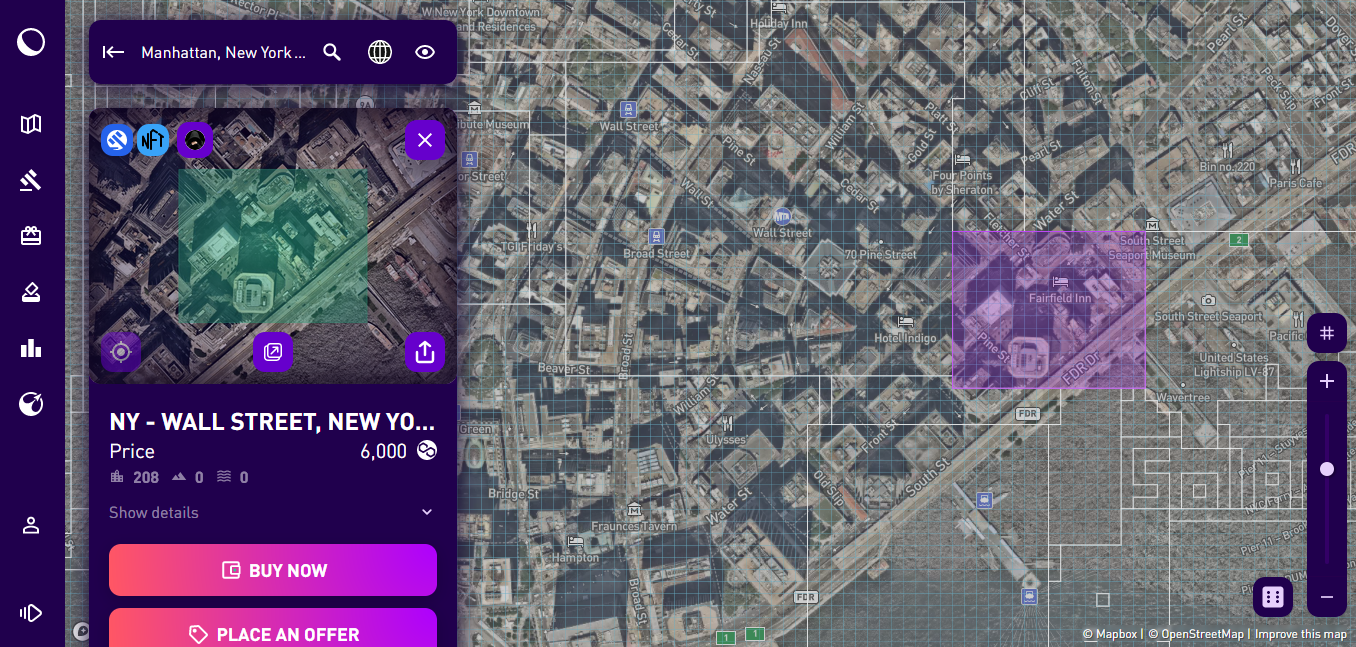This screenshot has width=1356, height=647.
Task: Toggle the map grid overlay
Action: click(1327, 333)
